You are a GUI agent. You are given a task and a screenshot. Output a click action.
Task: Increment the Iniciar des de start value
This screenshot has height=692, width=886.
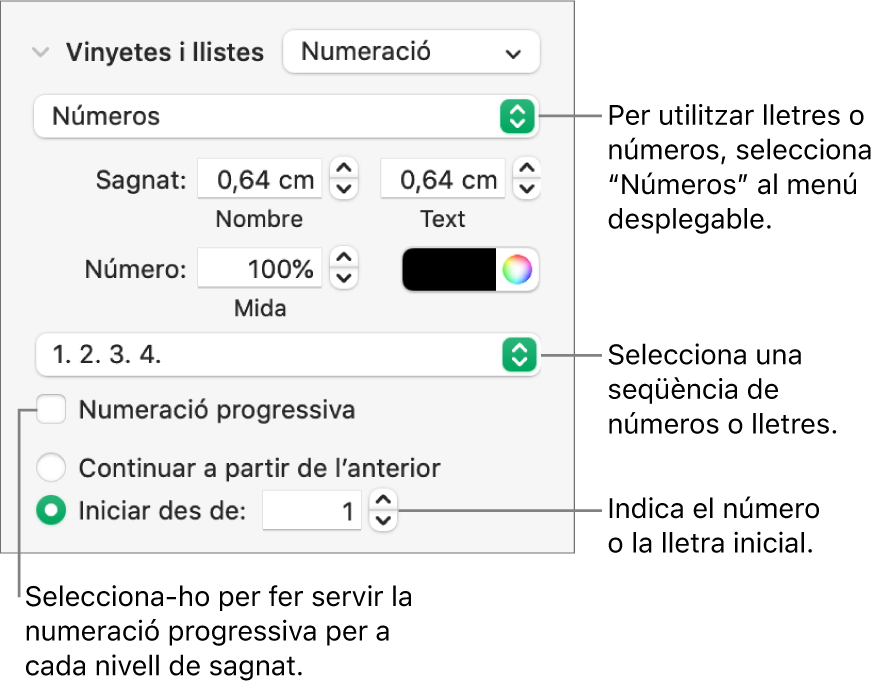(384, 503)
